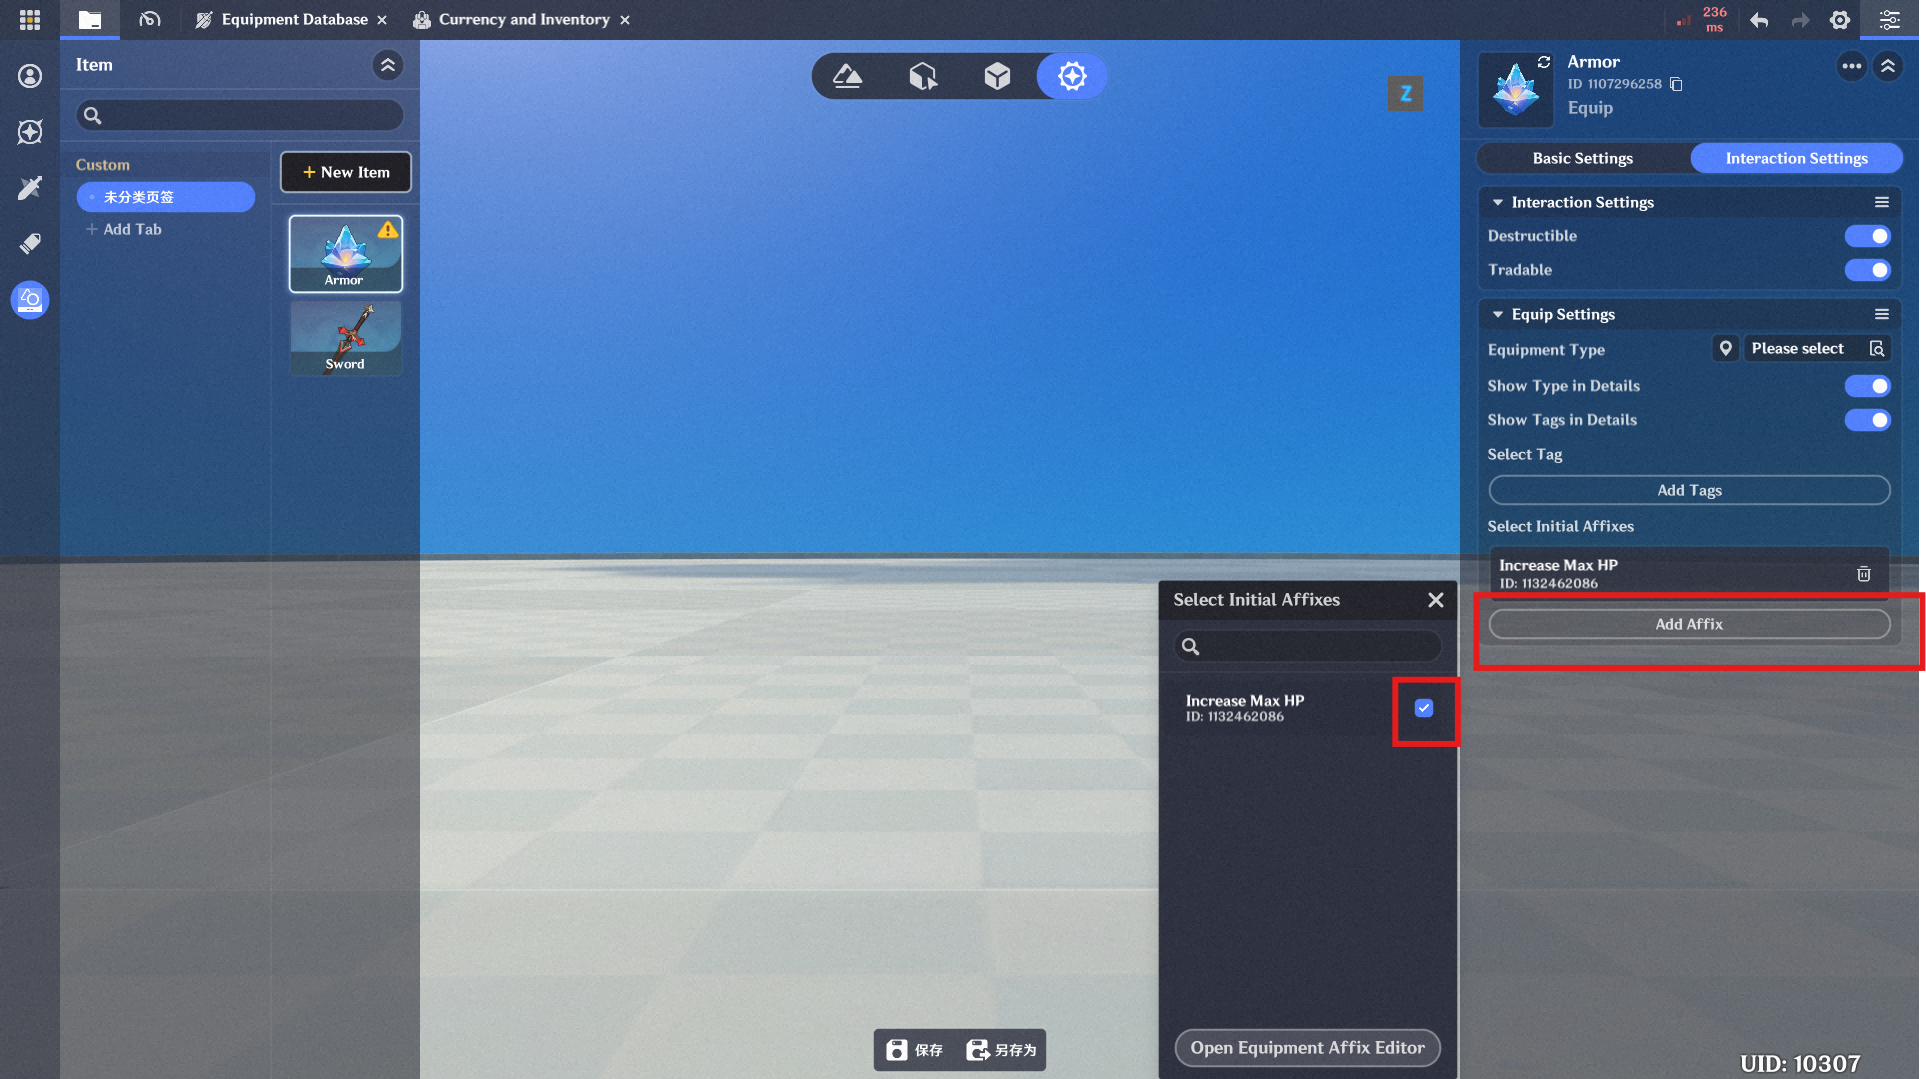Select the cube with cursor tool icon
The height and width of the screenshot is (1079, 1926).
923,76
